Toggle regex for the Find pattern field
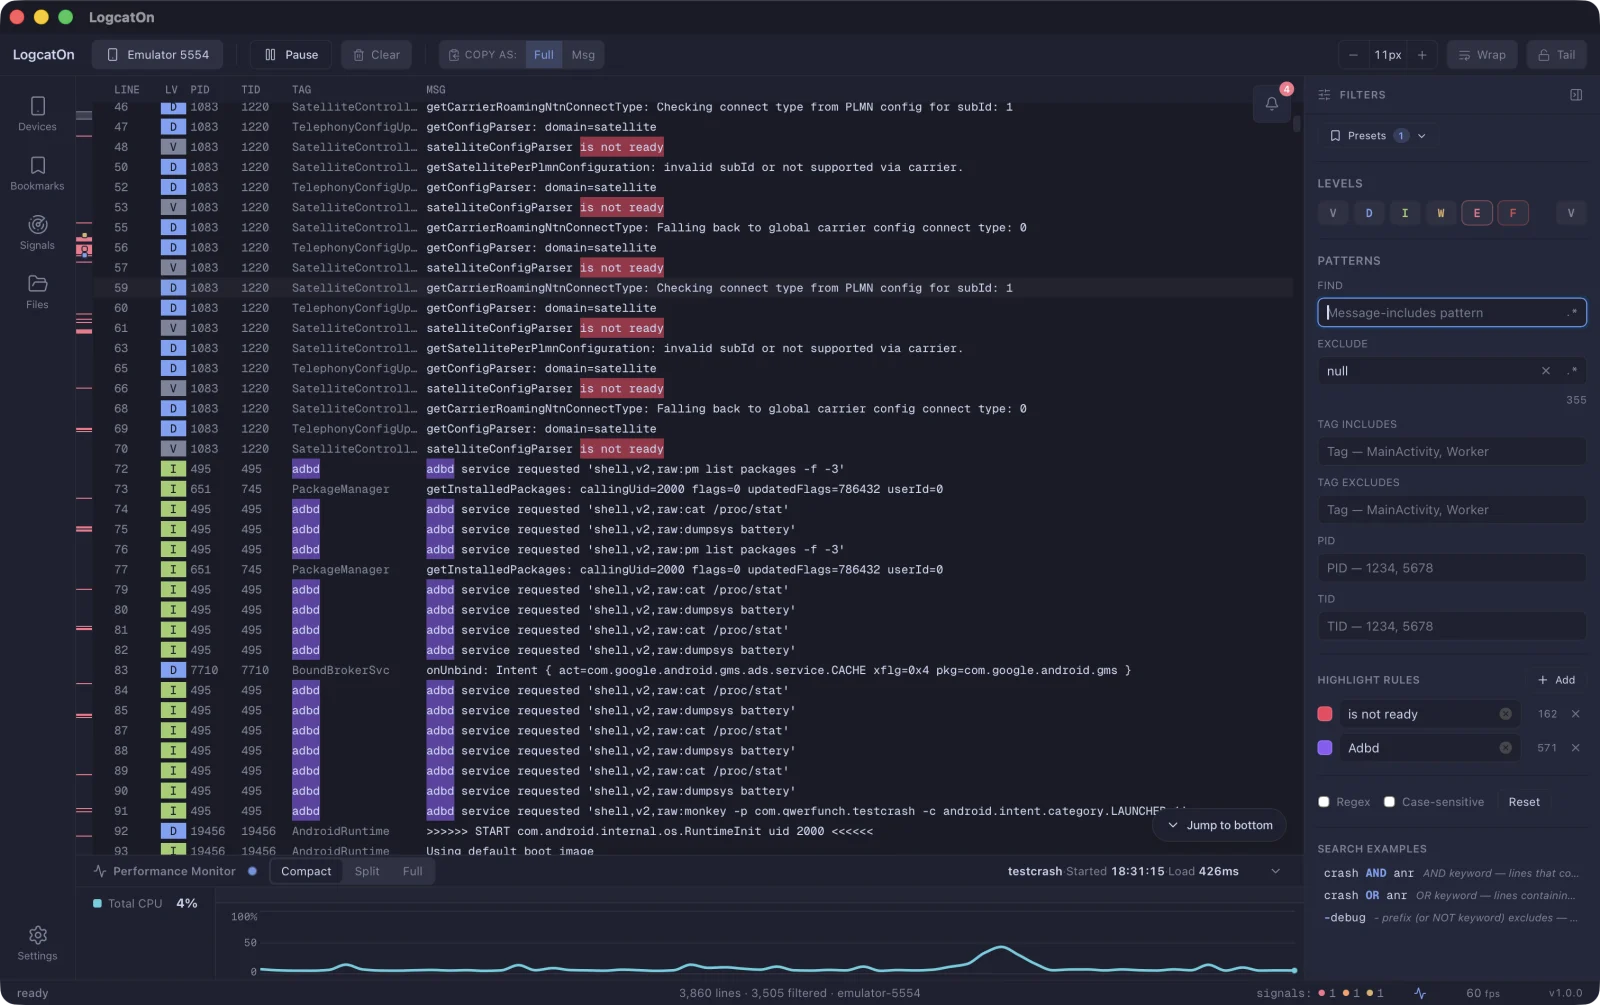 pos(1573,313)
